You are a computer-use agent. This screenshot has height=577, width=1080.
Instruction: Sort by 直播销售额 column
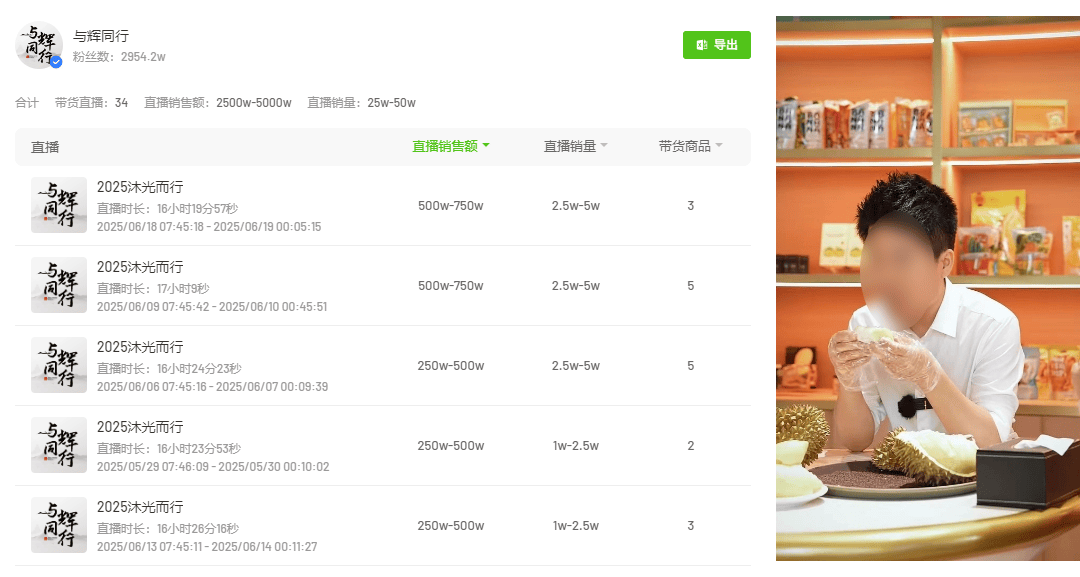(x=450, y=146)
